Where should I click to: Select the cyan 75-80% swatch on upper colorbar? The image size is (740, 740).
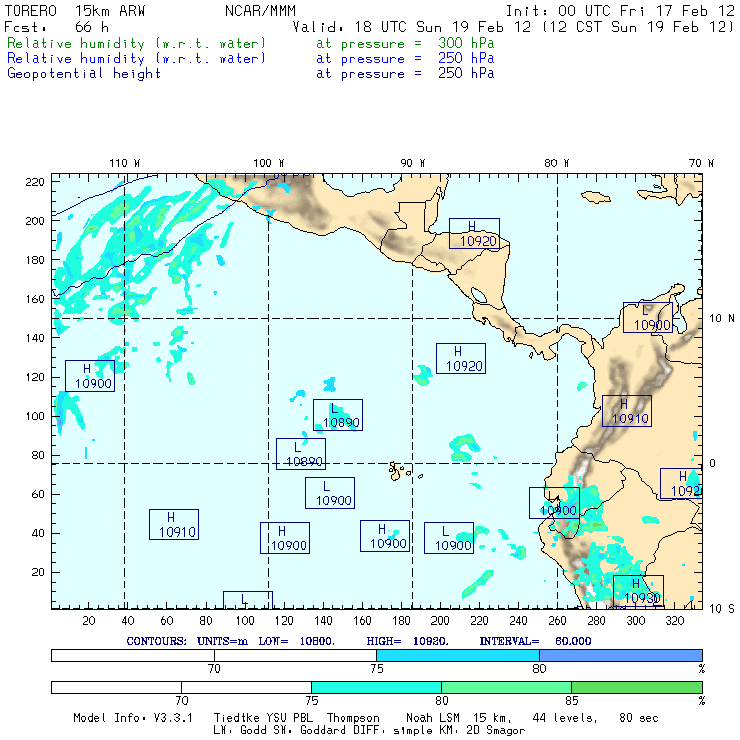click(458, 654)
